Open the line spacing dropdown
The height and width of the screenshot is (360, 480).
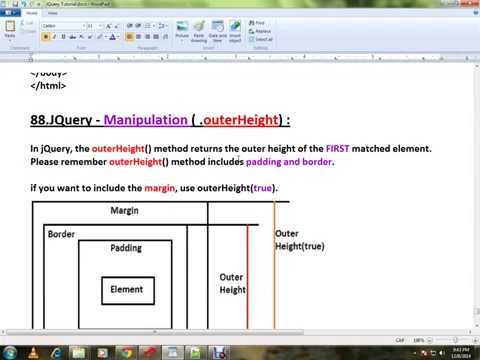pos(162,26)
